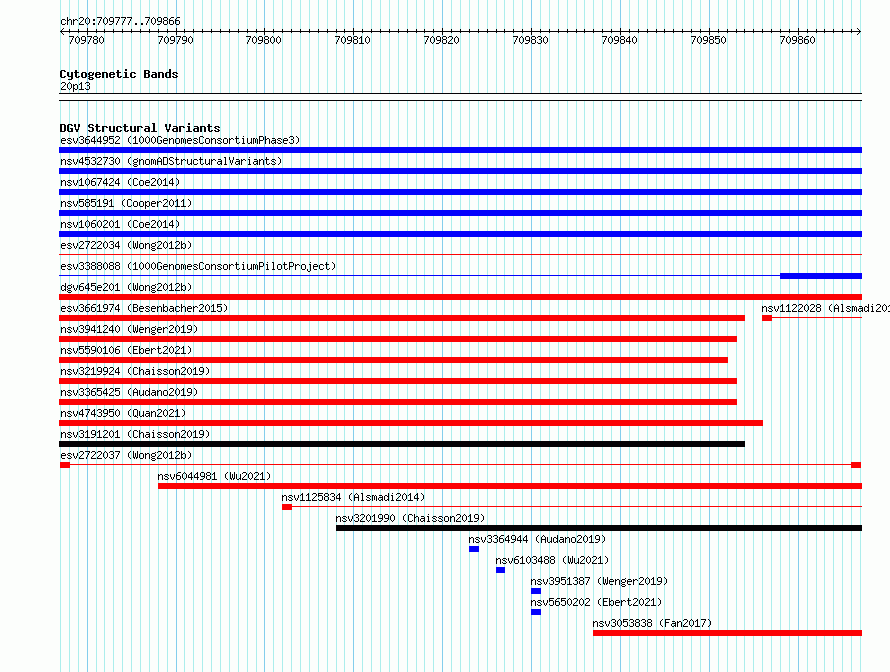Open the nsv1122028 (Alsmadi) label
This screenshot has height=672, width=890.
(825, 308)
